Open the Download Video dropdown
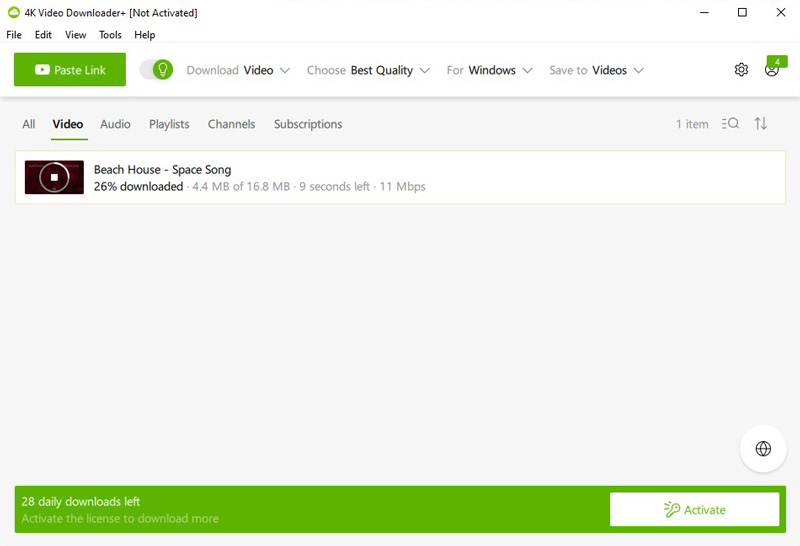This screenshot has height=546, width=800. pos(238,70)
